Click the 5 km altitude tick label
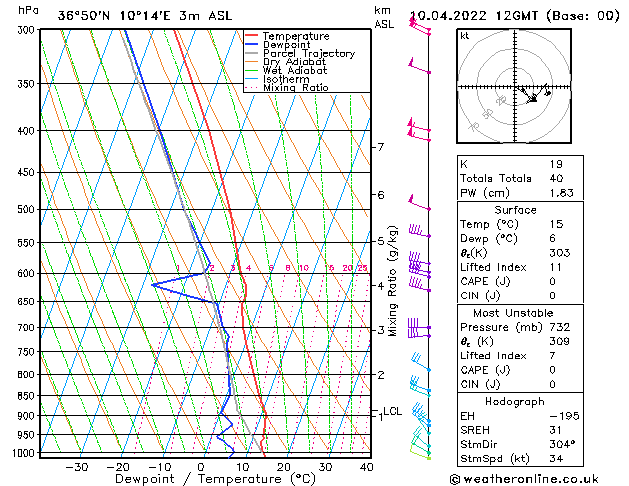The height and width of the screenshot is (486, 629). [x=381, y=241]
